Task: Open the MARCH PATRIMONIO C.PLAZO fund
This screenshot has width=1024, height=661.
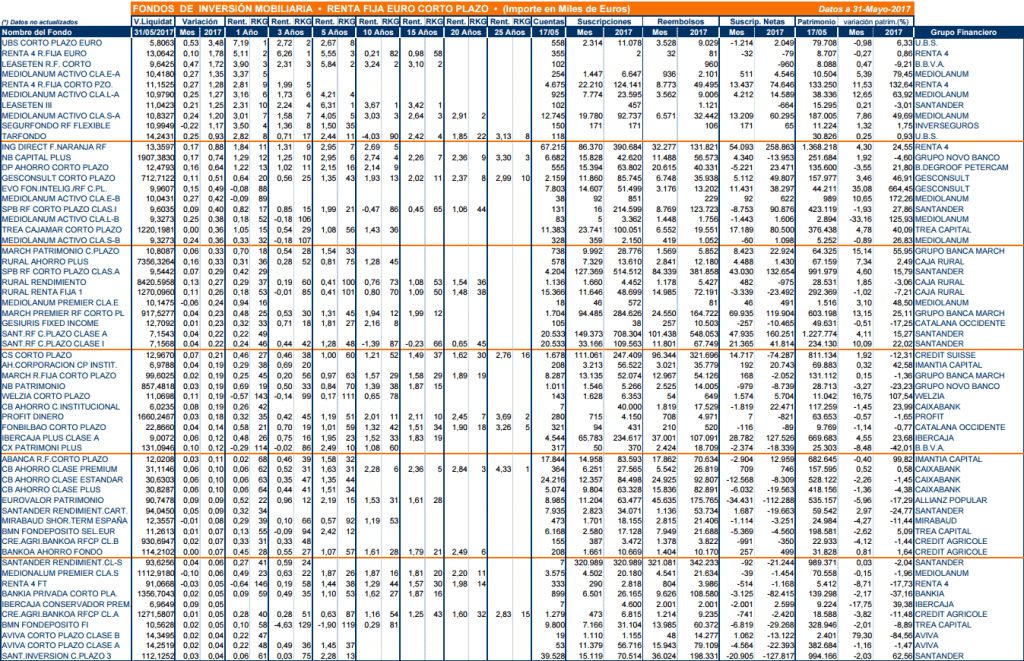Action: pos(60,251)
